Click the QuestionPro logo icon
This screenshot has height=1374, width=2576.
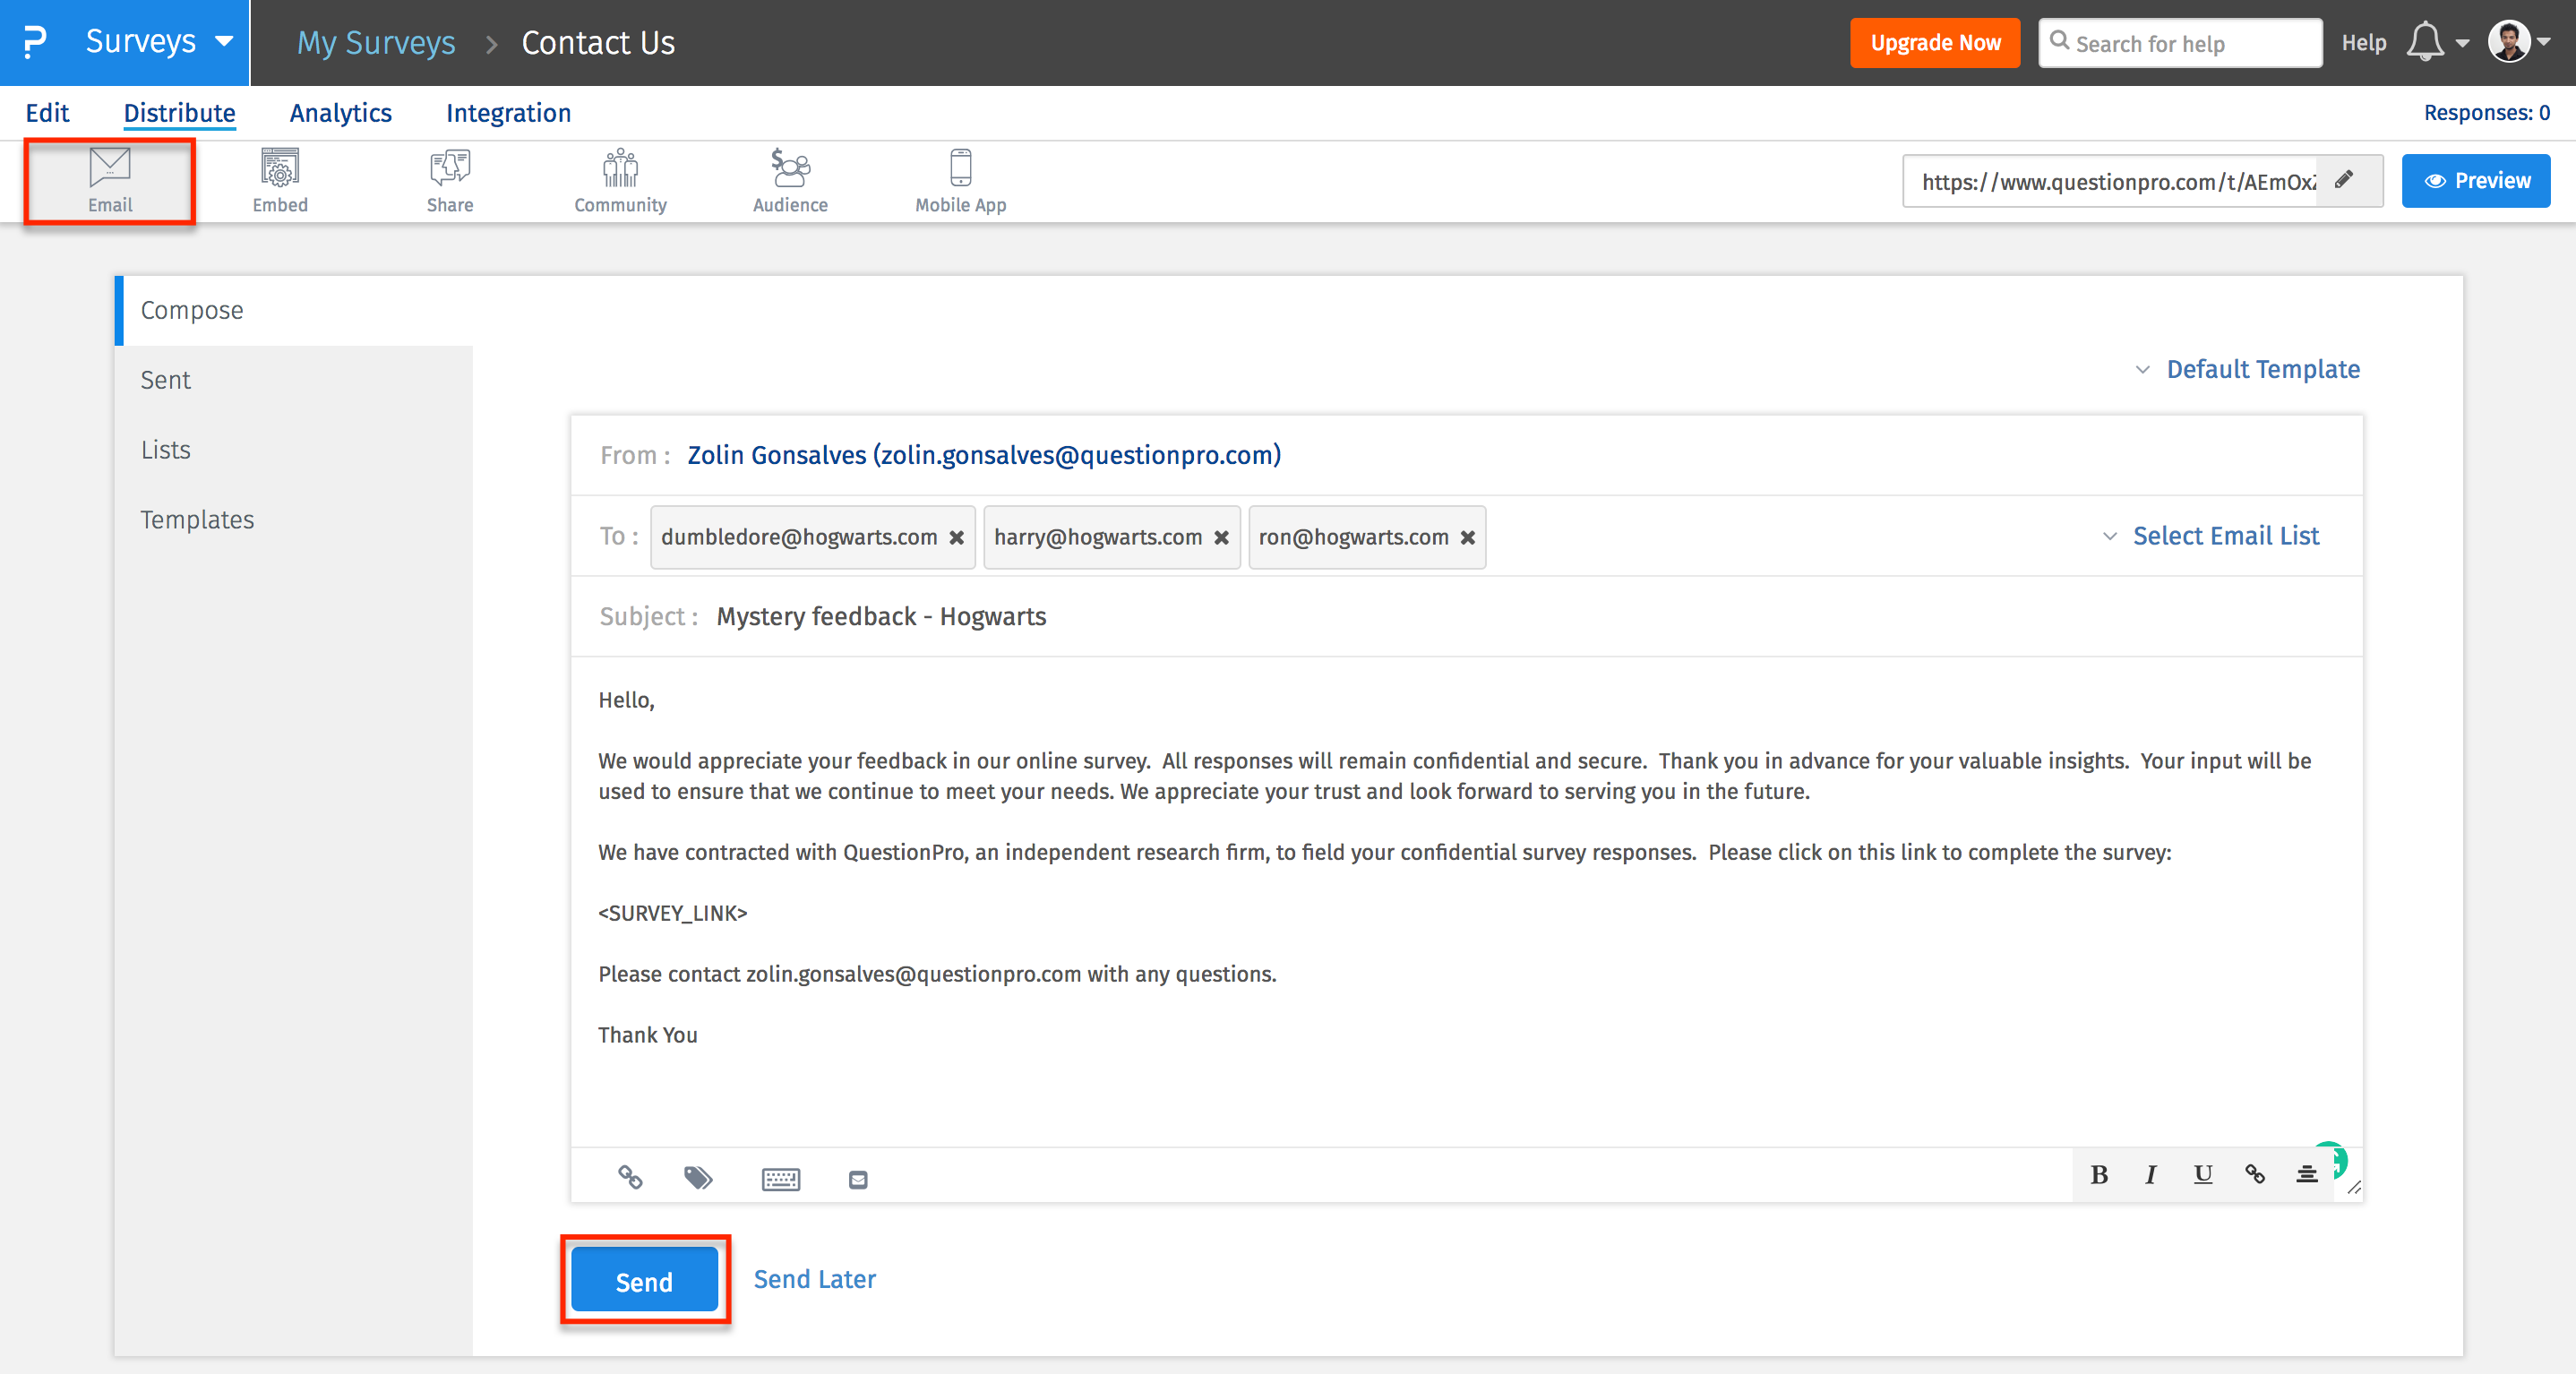coord(35,42)
